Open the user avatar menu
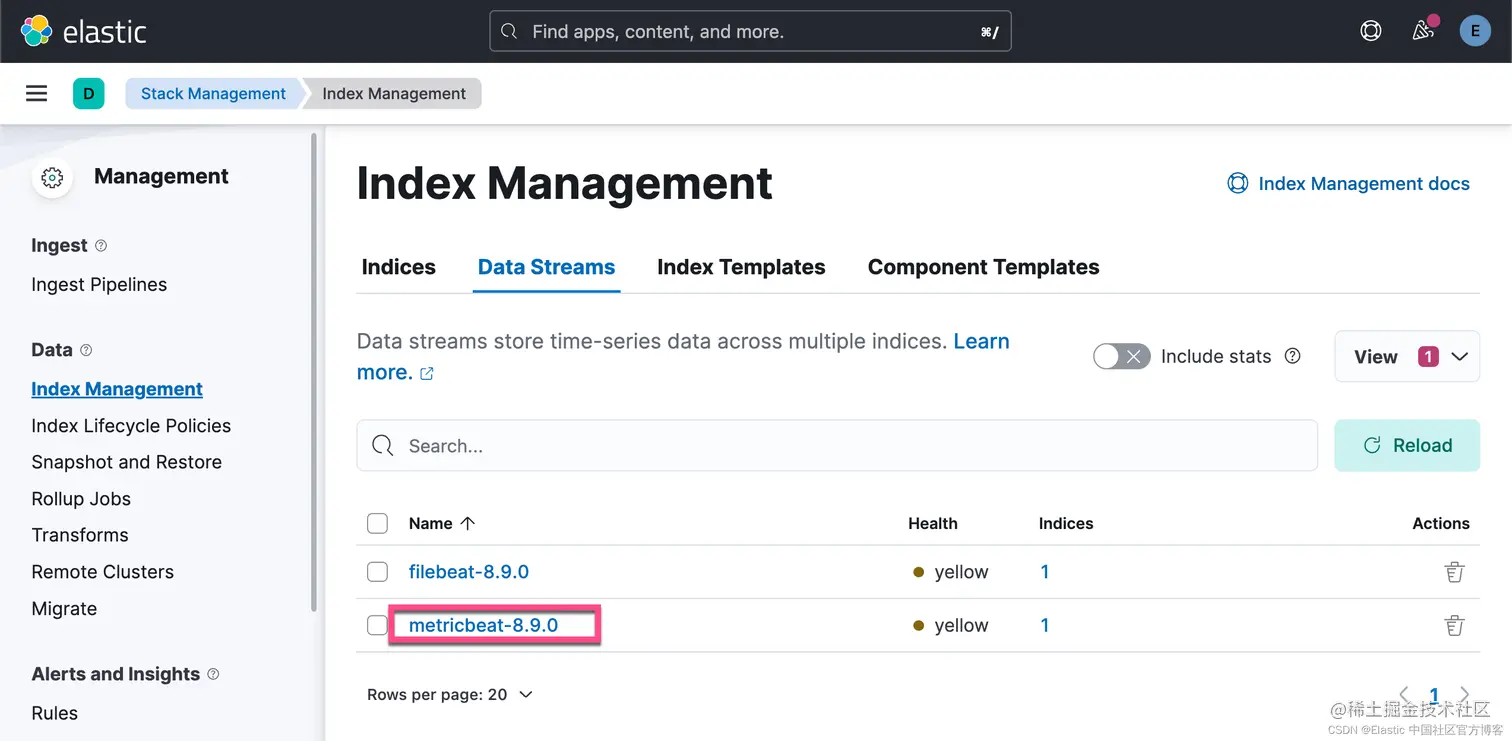 coord(1475,31)
